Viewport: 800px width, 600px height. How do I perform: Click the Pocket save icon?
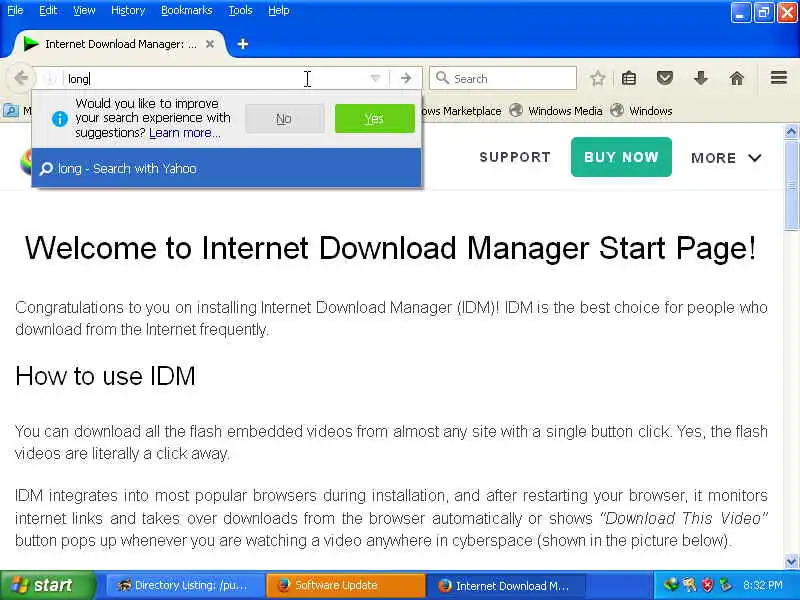point(664,78)
